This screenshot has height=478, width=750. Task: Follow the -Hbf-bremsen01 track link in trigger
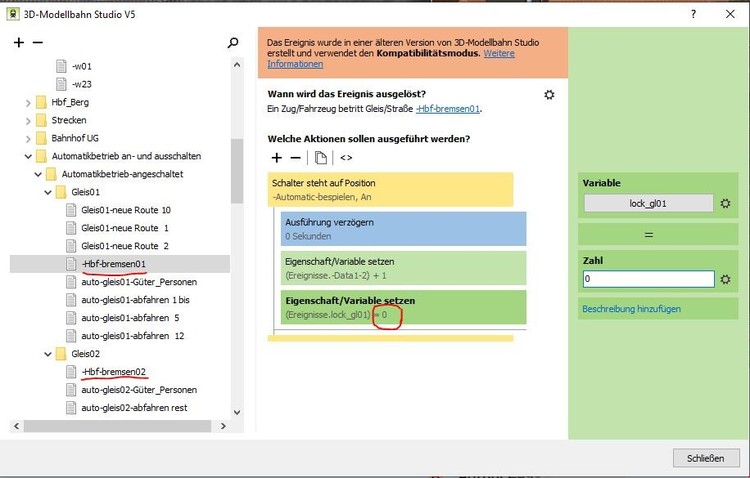click(448, 109)
